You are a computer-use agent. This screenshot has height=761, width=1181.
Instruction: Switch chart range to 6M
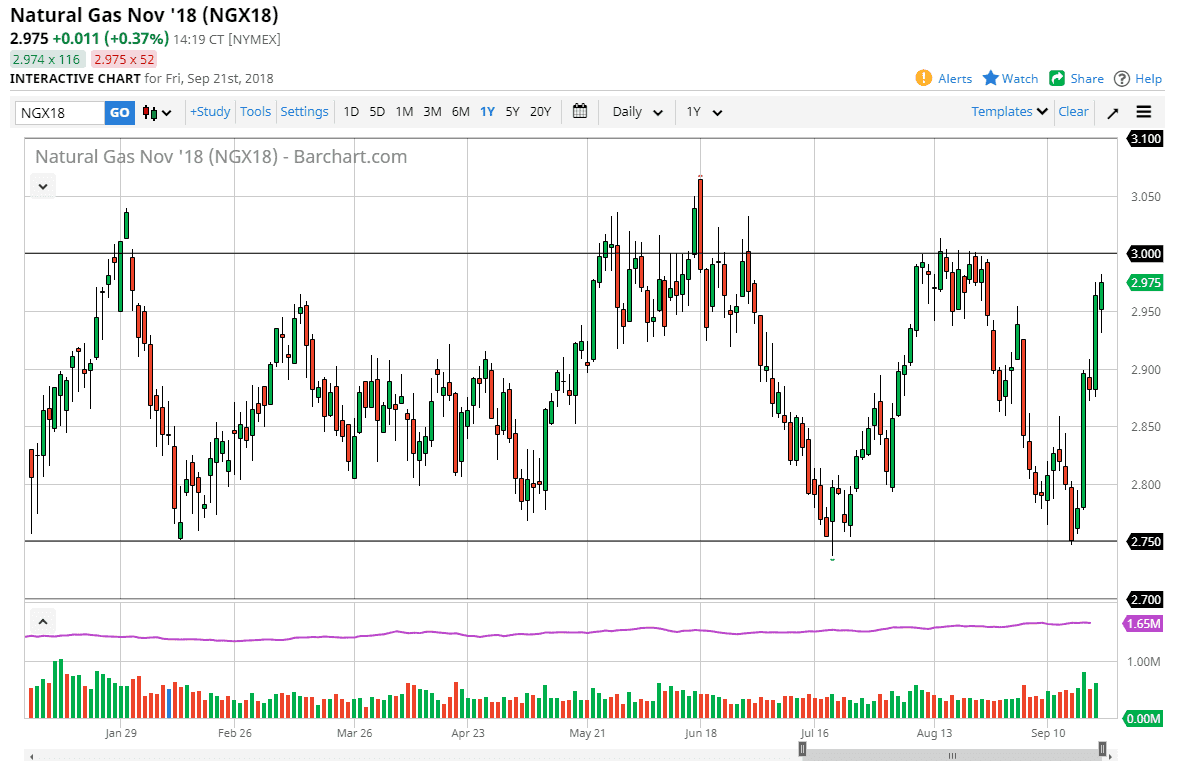(x=460, y=112)
